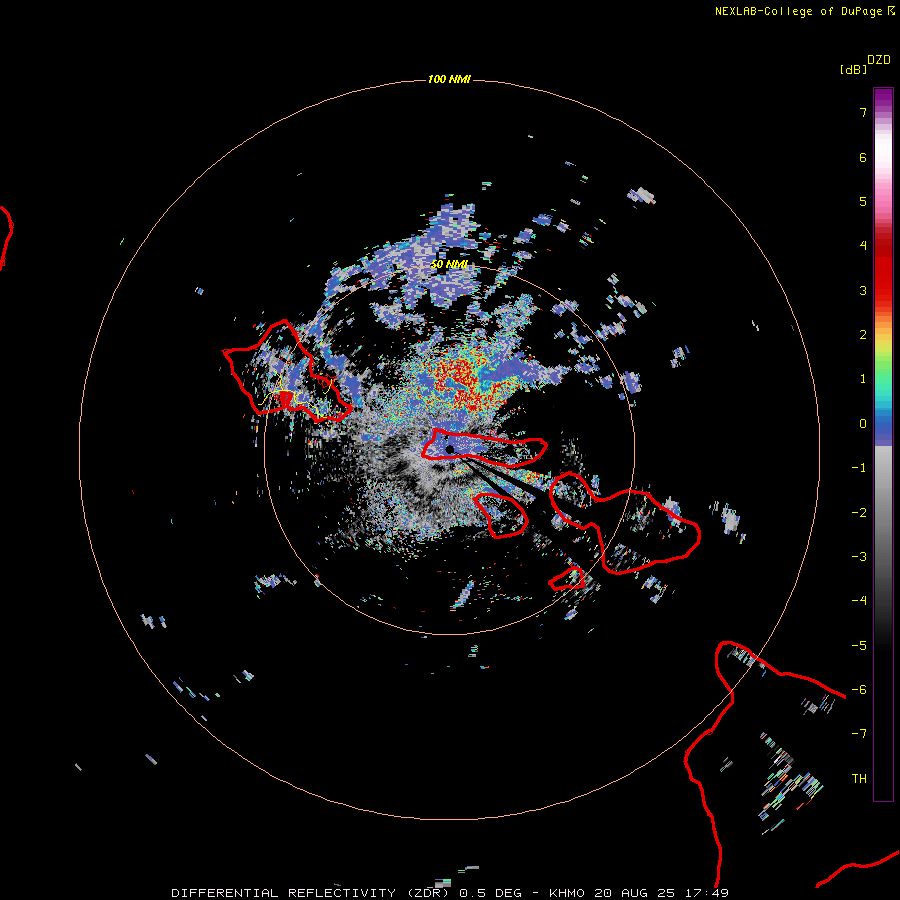Click the 0 value on color scale

point(863,424)
